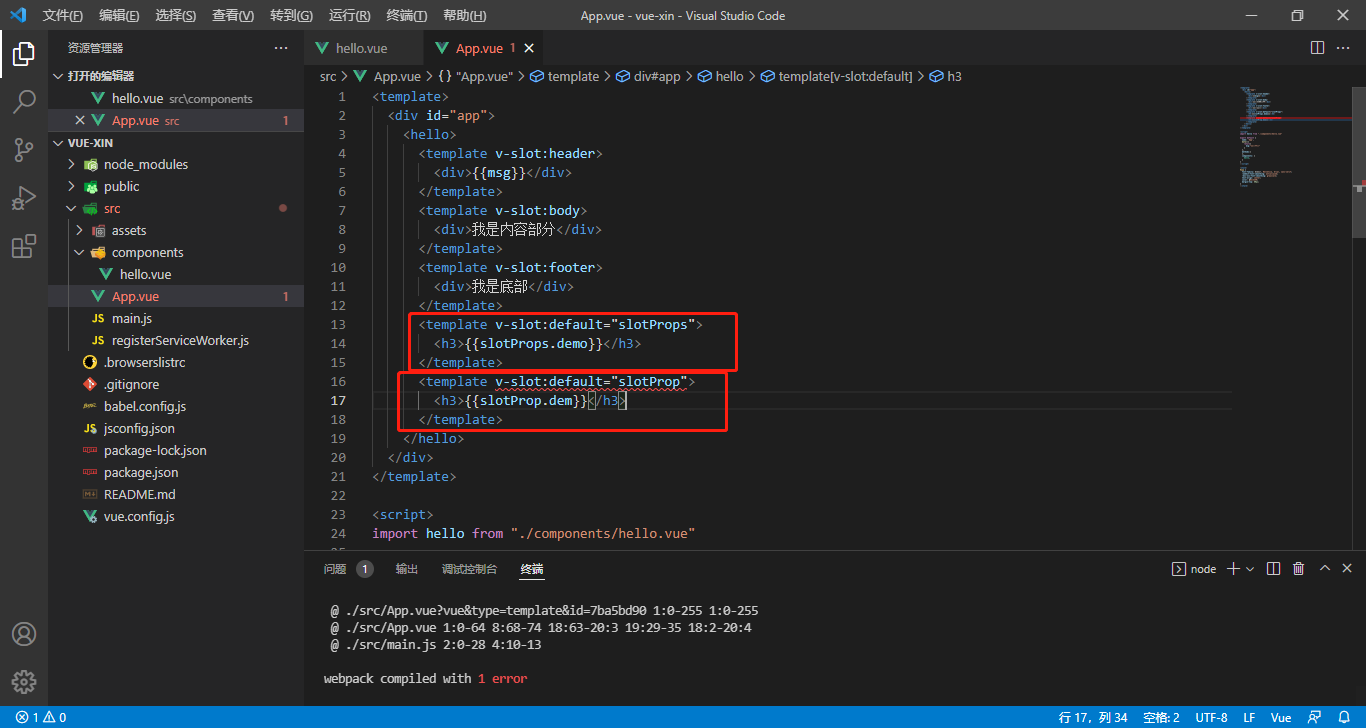Open the 编辑(E) menu
The image size is (1366, 728).
pos(119,15)
